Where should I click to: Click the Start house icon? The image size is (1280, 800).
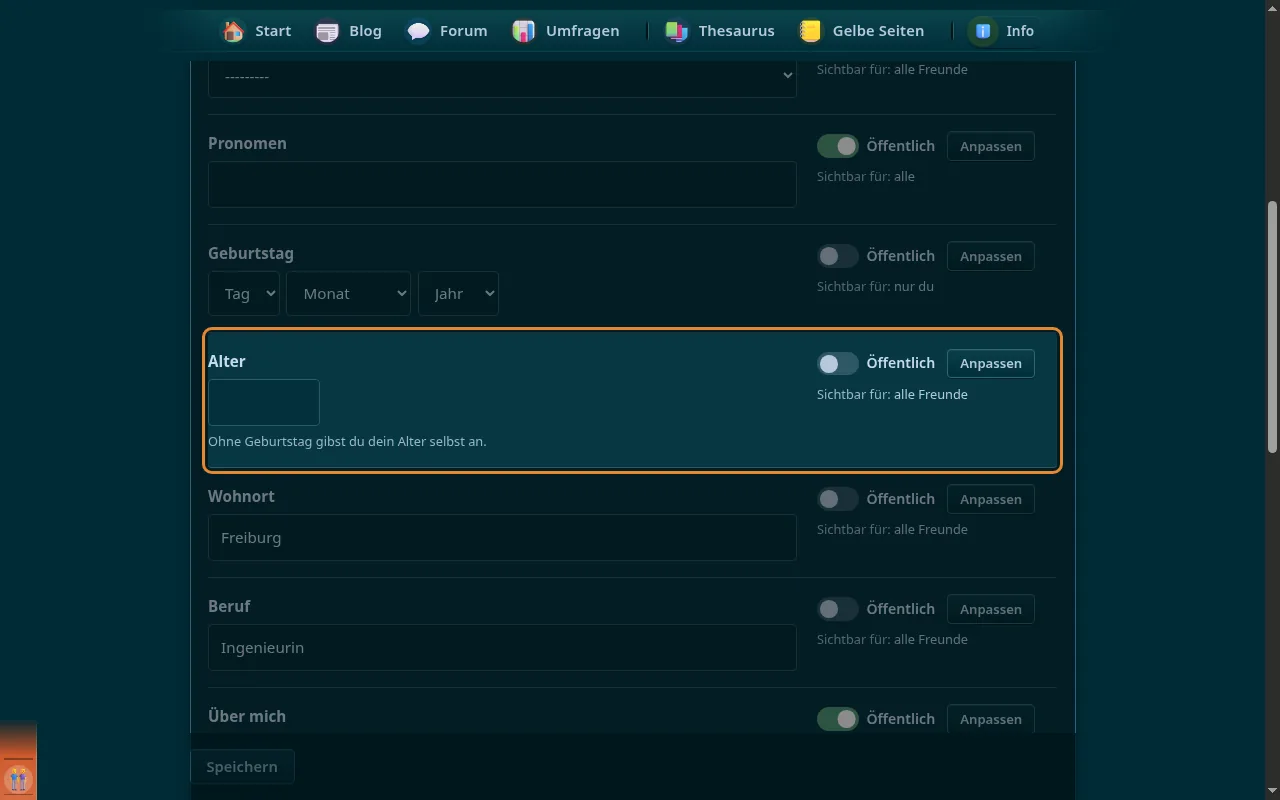pyautogui.click(x=233, y=31)
